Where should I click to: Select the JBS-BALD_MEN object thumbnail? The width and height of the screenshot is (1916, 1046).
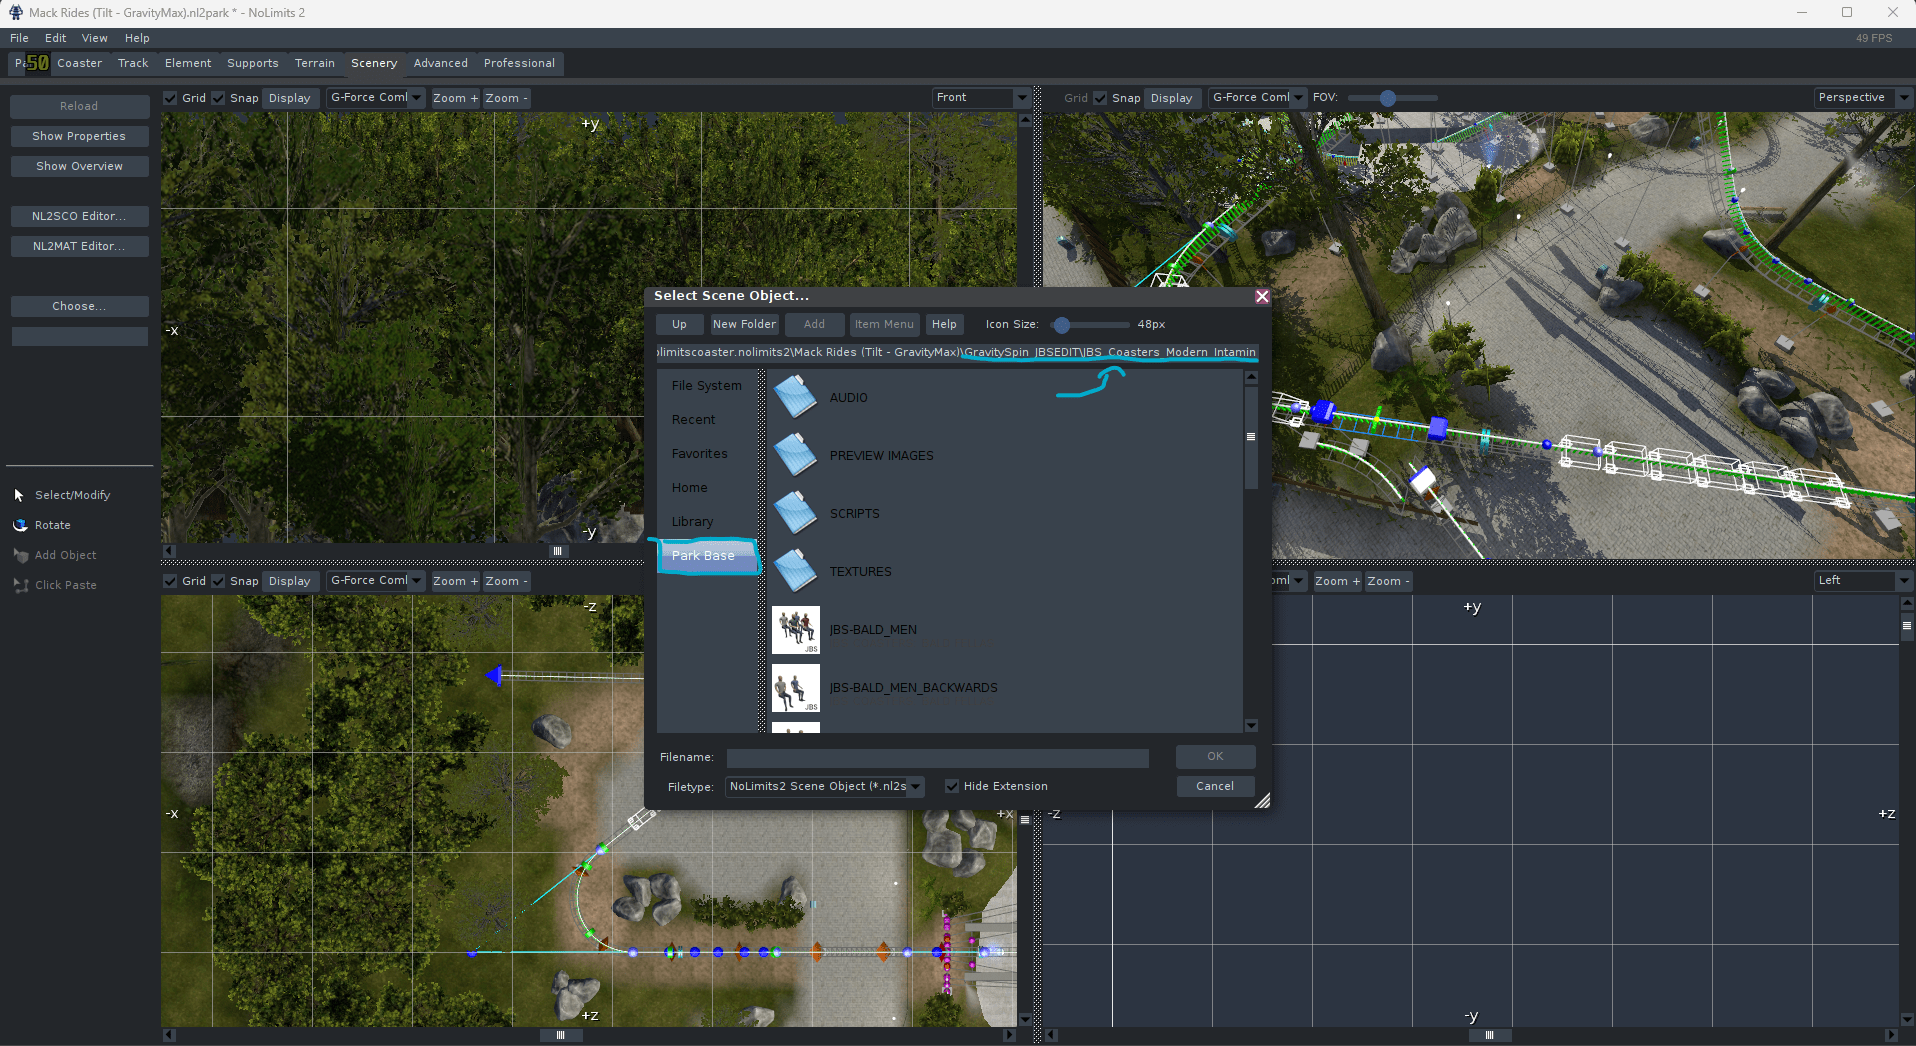pos(796,630)
